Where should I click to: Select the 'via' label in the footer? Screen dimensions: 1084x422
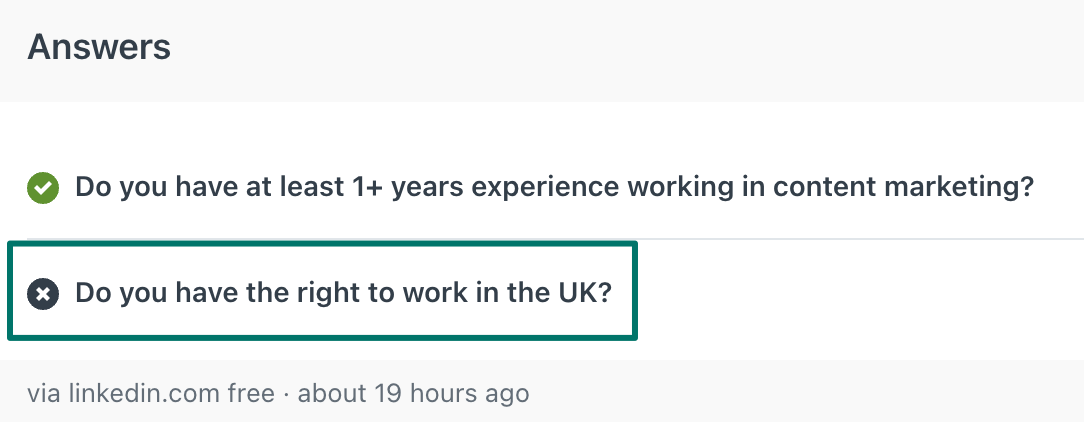[44, 394]
